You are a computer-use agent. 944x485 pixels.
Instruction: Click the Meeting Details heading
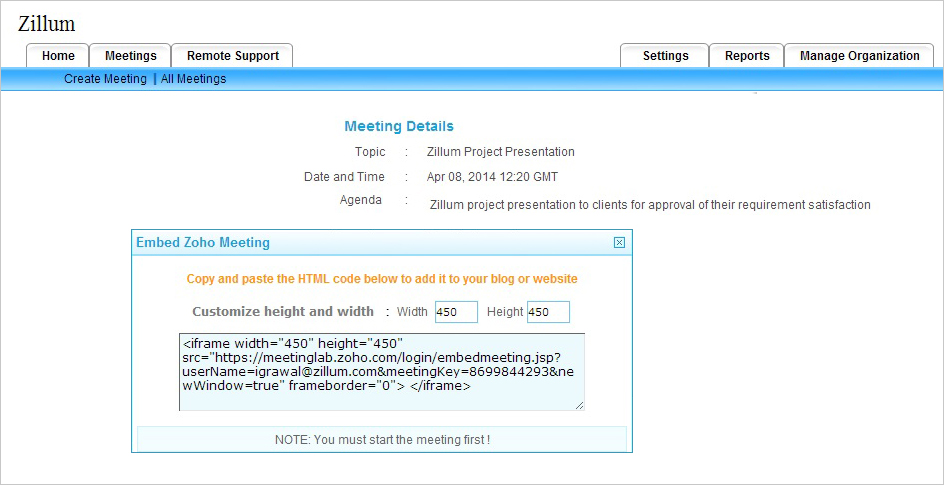pos(399,126)
